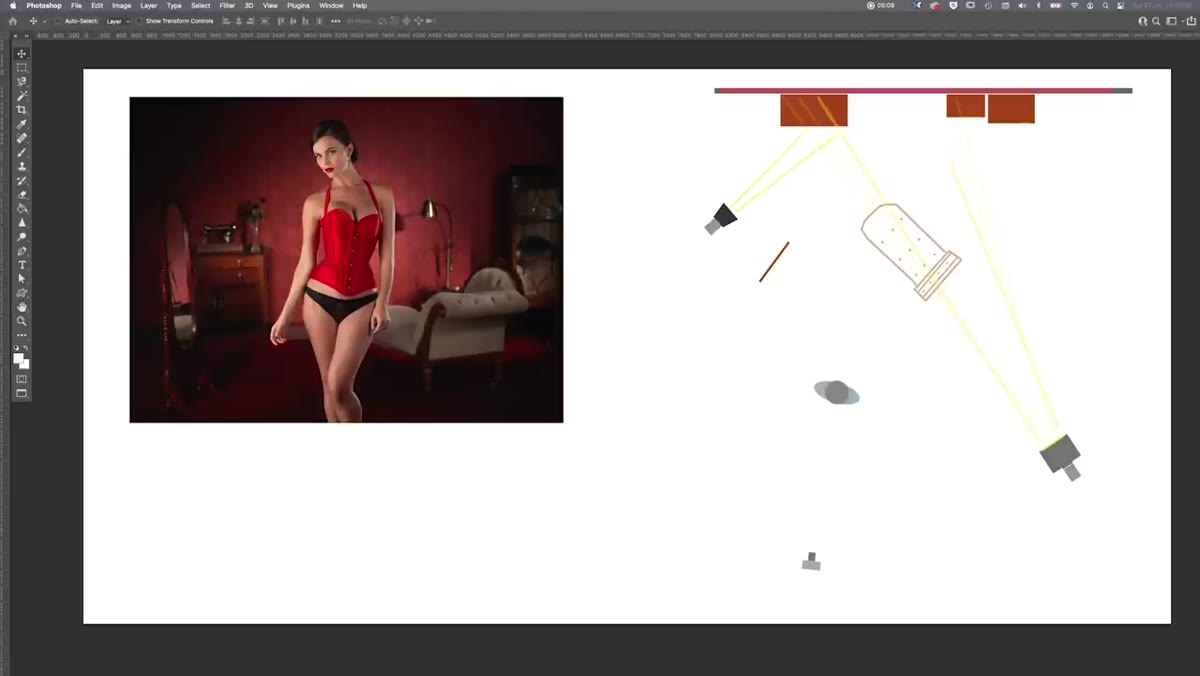Activate the Zoom tool in toolbar
The height and width of the screenshot is (676, 1200).
tap(21, 321)
